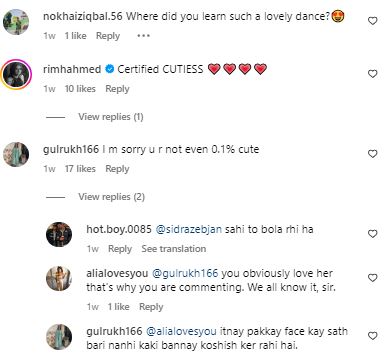This screenshot has height=362, width=385.
Task: Like hot.boy.0085's reply with heart icon
Action: pos(372,234)
